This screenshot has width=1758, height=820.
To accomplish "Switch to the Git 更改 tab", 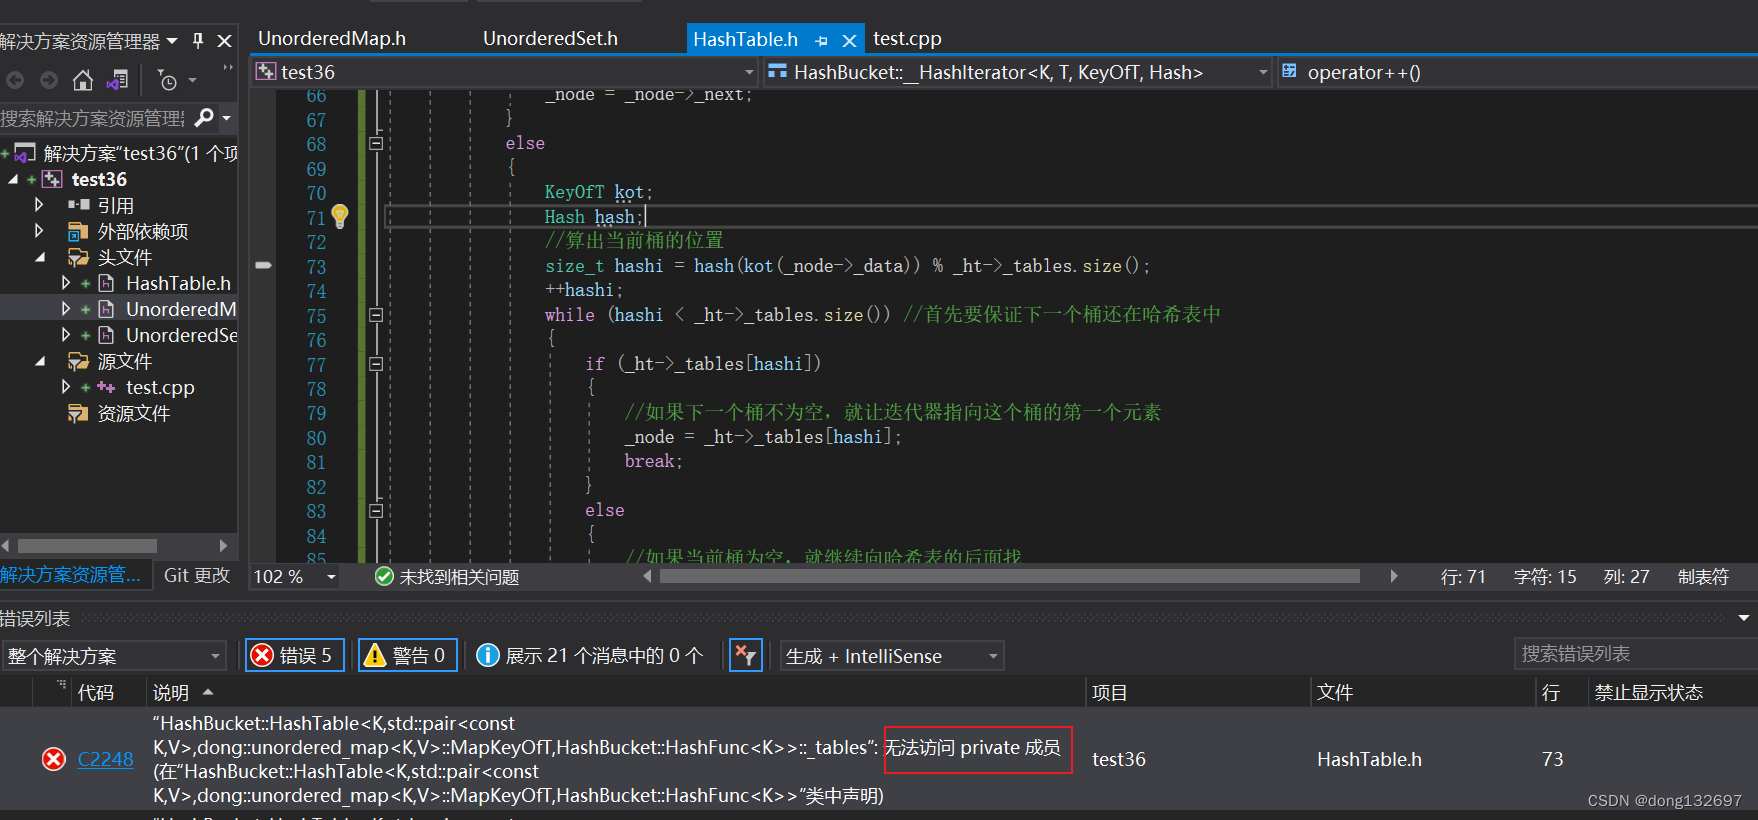I will coord(197,575).
